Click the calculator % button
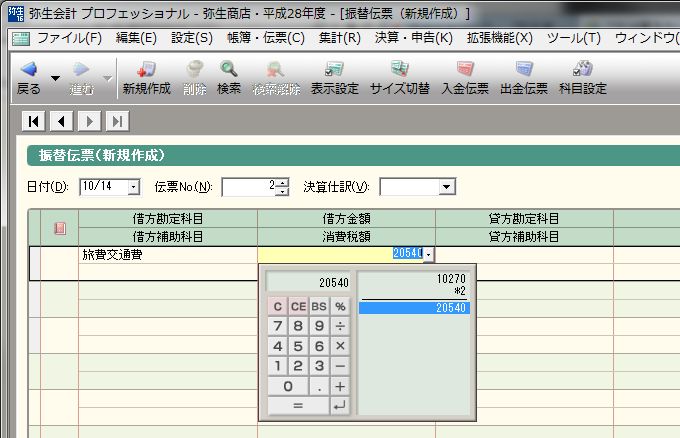Viewport: 680px width, 438px height. 340,306
